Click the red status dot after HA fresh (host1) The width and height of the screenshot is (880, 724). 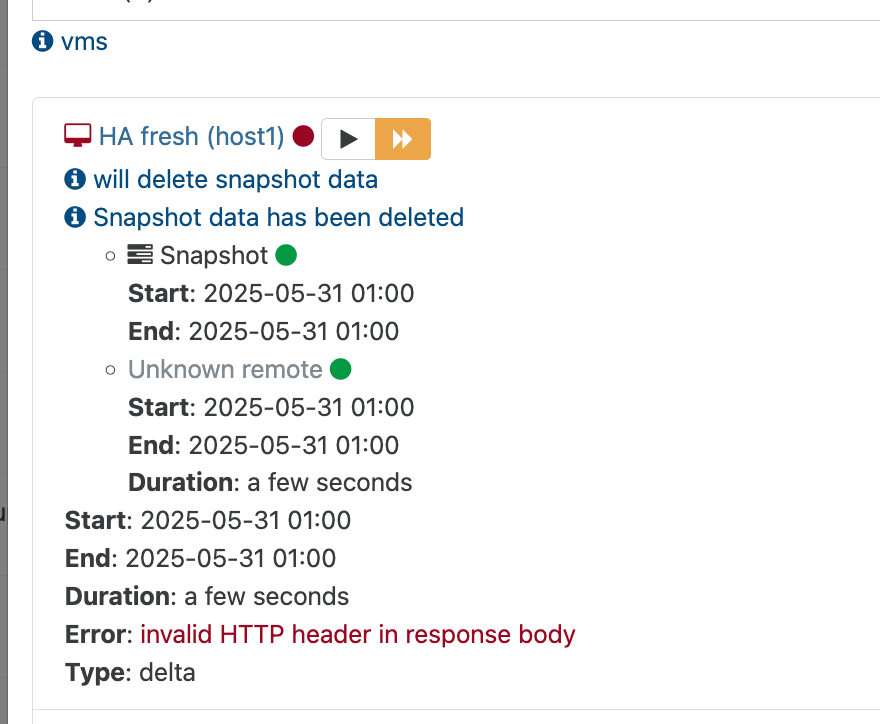click(x=304, y=136)
